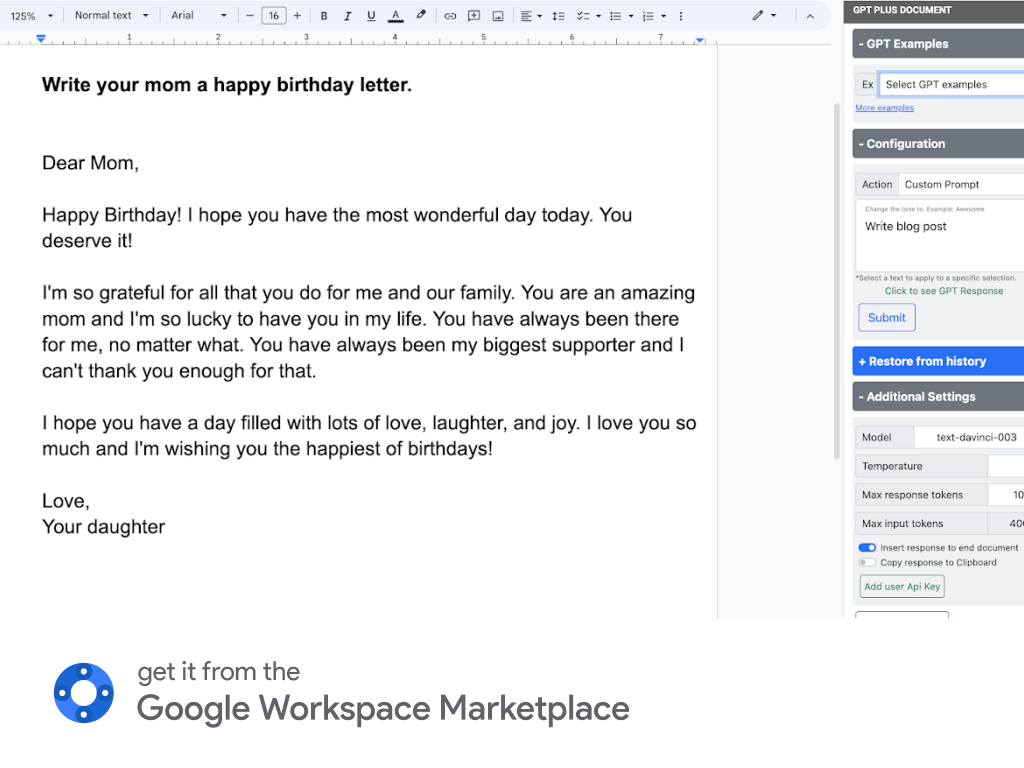Enable Copy response to Clipboard
The height and width of the screenshot is (768, 1024).
865,562
